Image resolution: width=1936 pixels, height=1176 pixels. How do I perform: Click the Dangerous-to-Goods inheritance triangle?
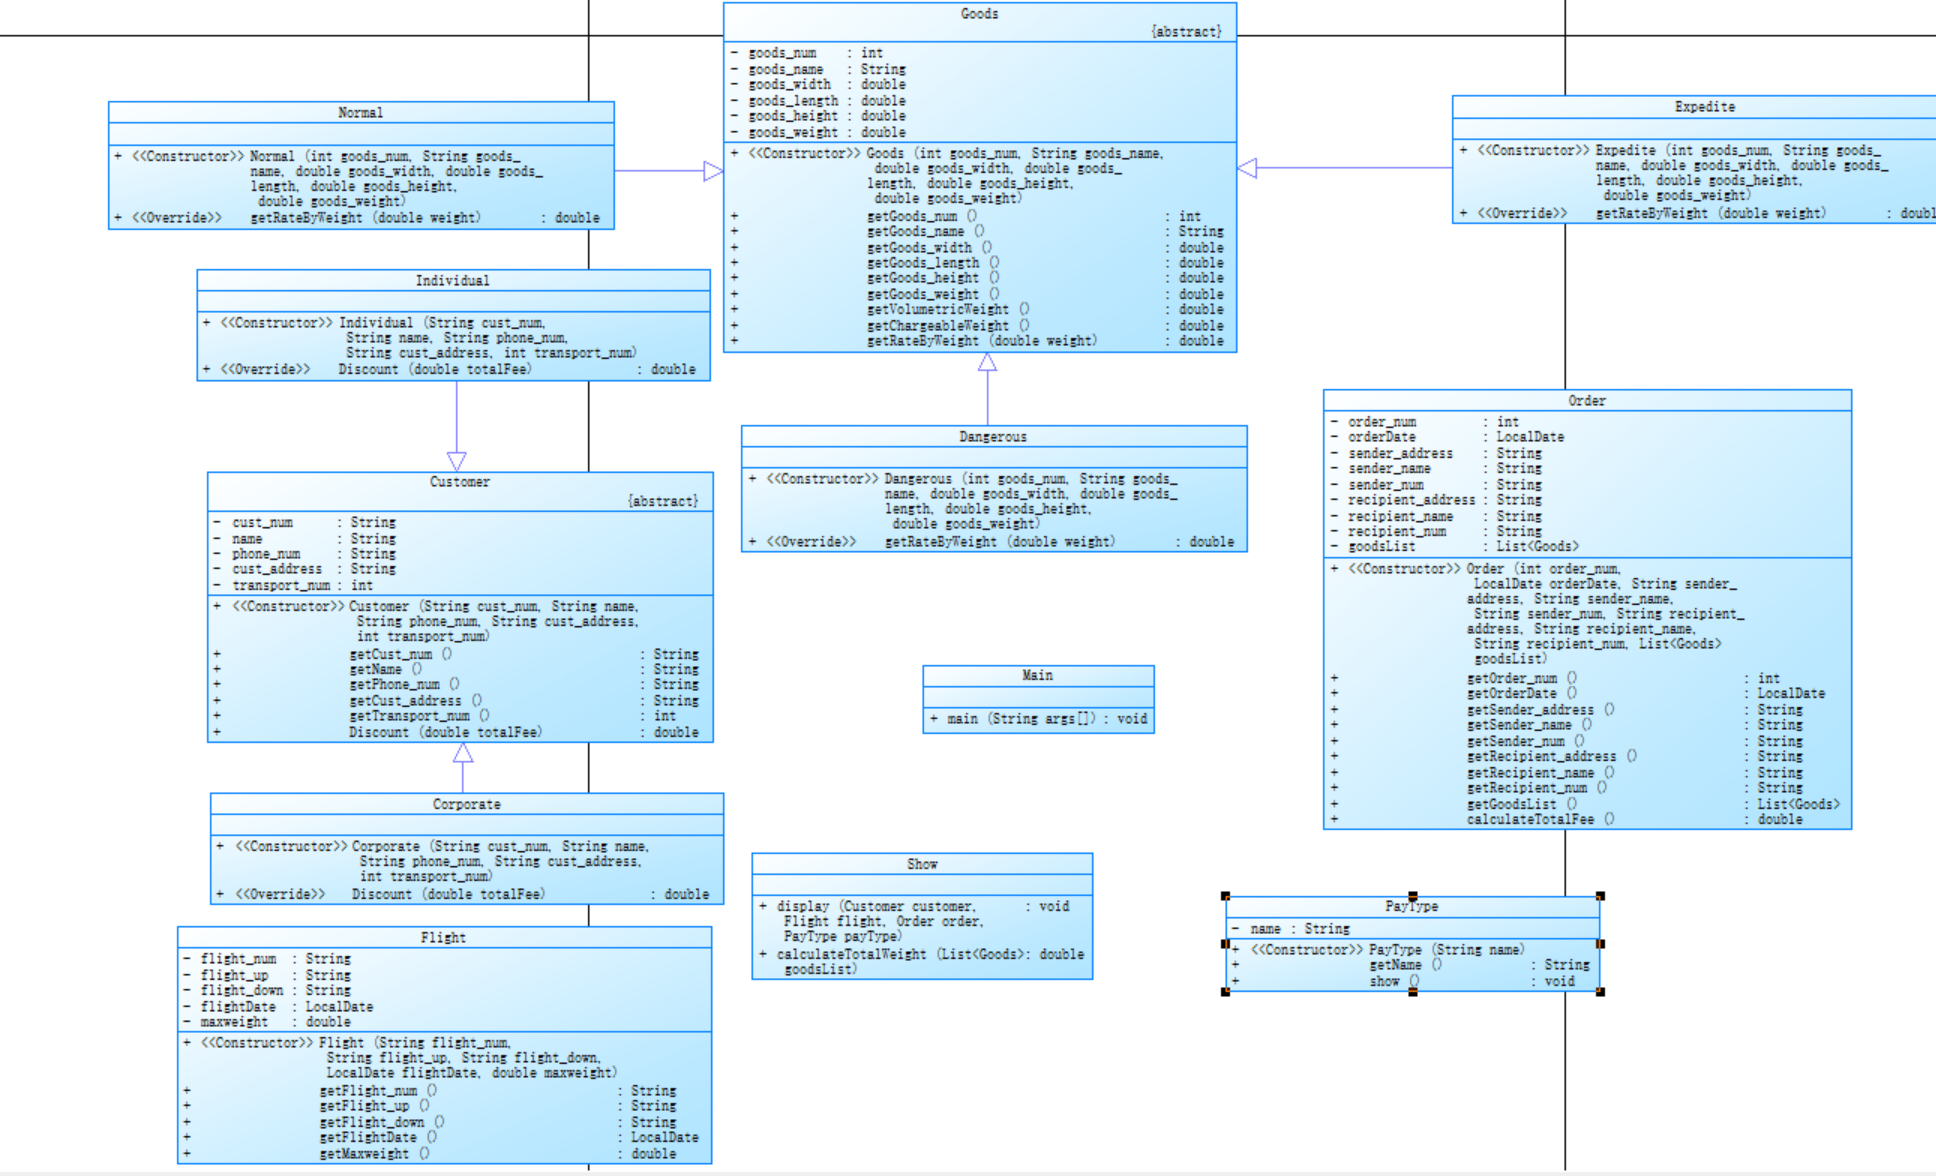pyautogui.click(x=987, y=362)
